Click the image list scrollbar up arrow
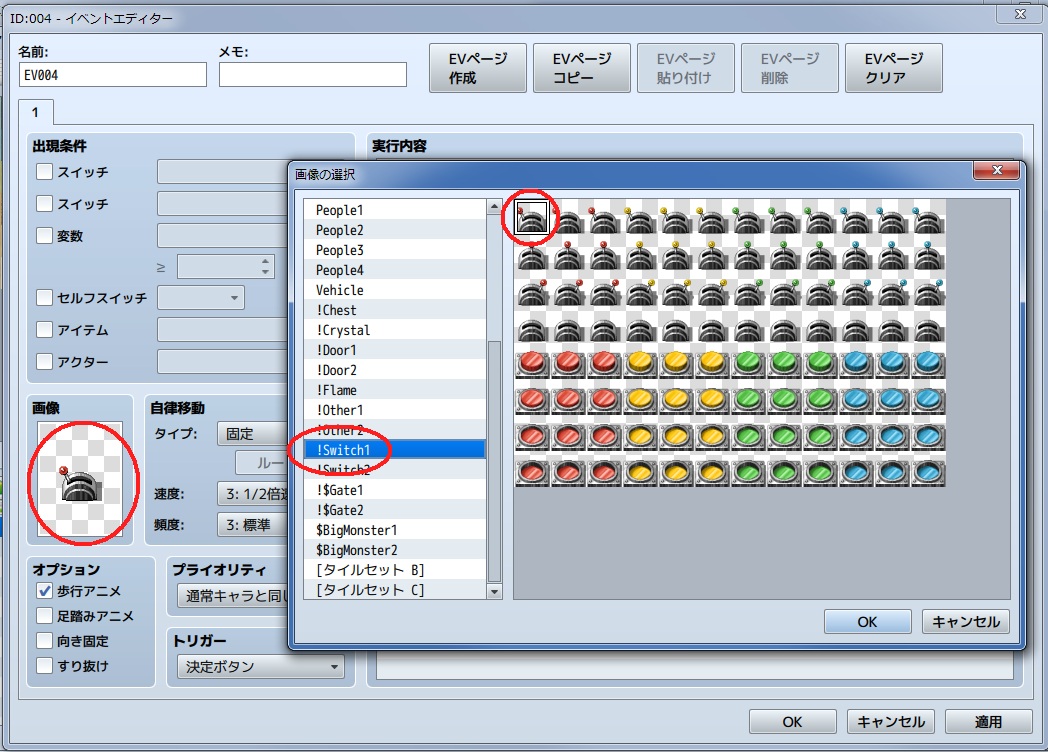 click(495, 207)
